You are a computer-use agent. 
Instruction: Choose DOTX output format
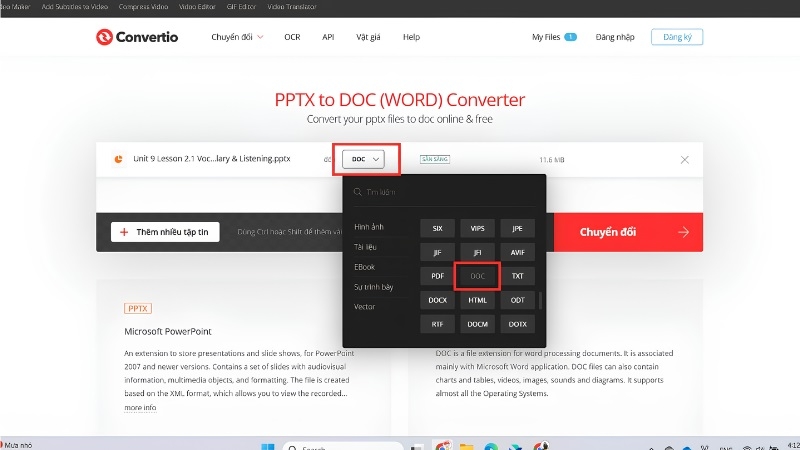(x=517, y=324)
